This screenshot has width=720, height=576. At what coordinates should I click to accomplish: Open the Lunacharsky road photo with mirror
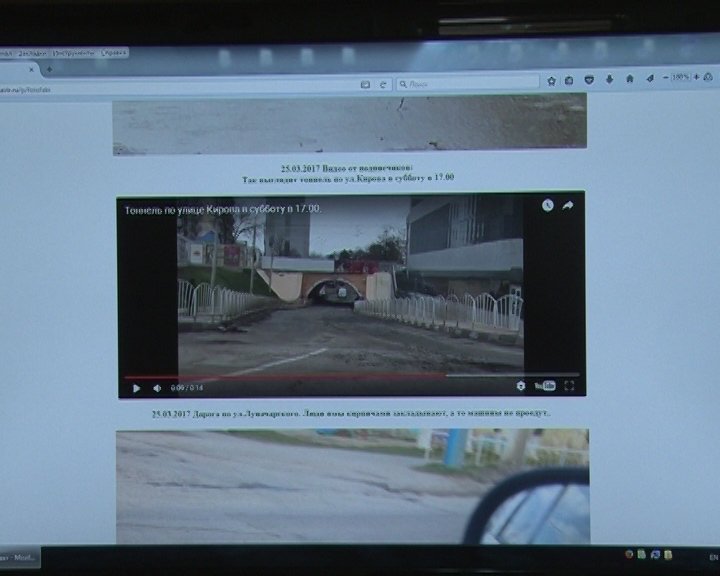click(353, 486)
